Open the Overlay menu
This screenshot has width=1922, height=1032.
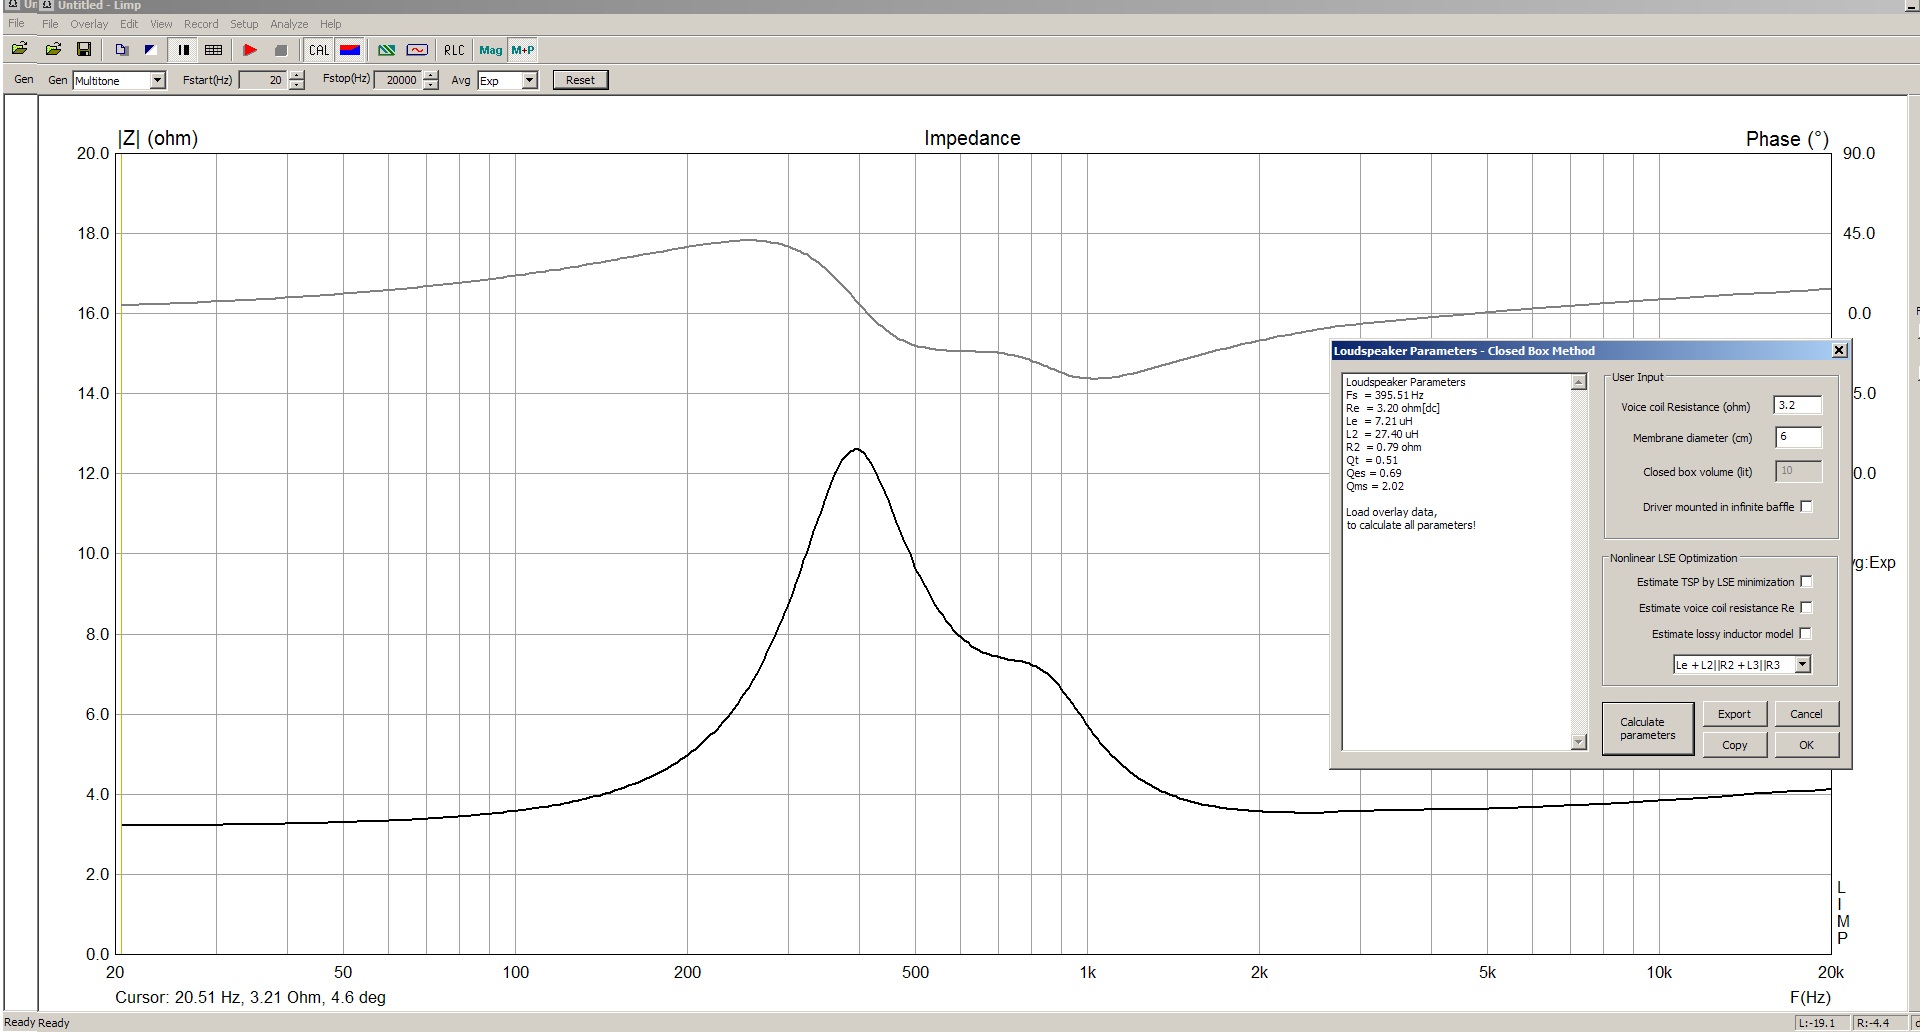[89, 24]
